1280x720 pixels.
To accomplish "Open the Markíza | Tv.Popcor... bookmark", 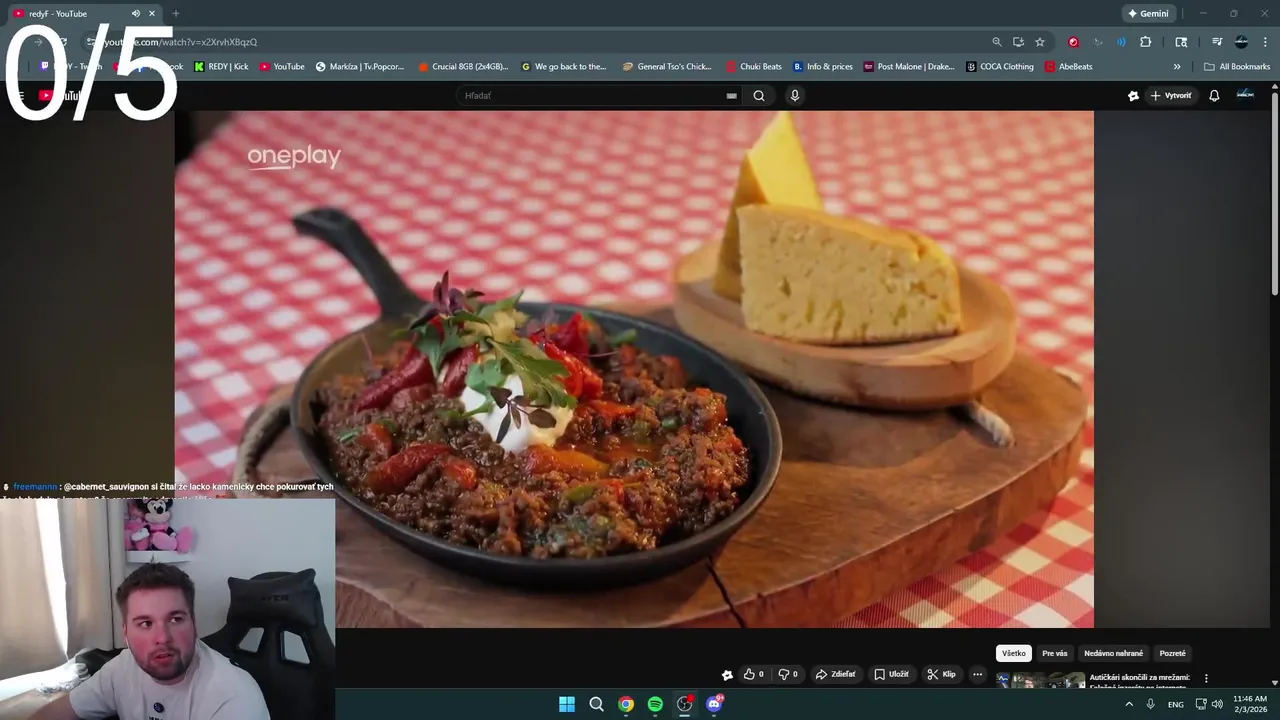I will [360, 67].
